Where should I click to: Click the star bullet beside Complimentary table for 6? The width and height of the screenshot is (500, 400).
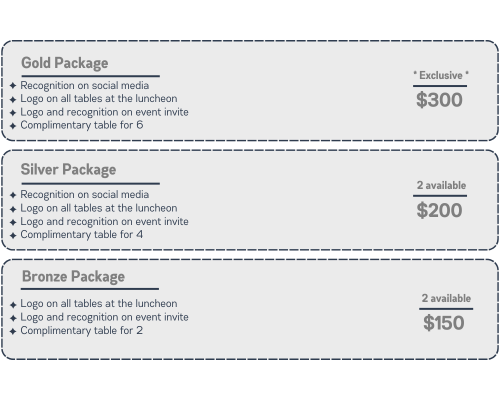pos(13,126)
